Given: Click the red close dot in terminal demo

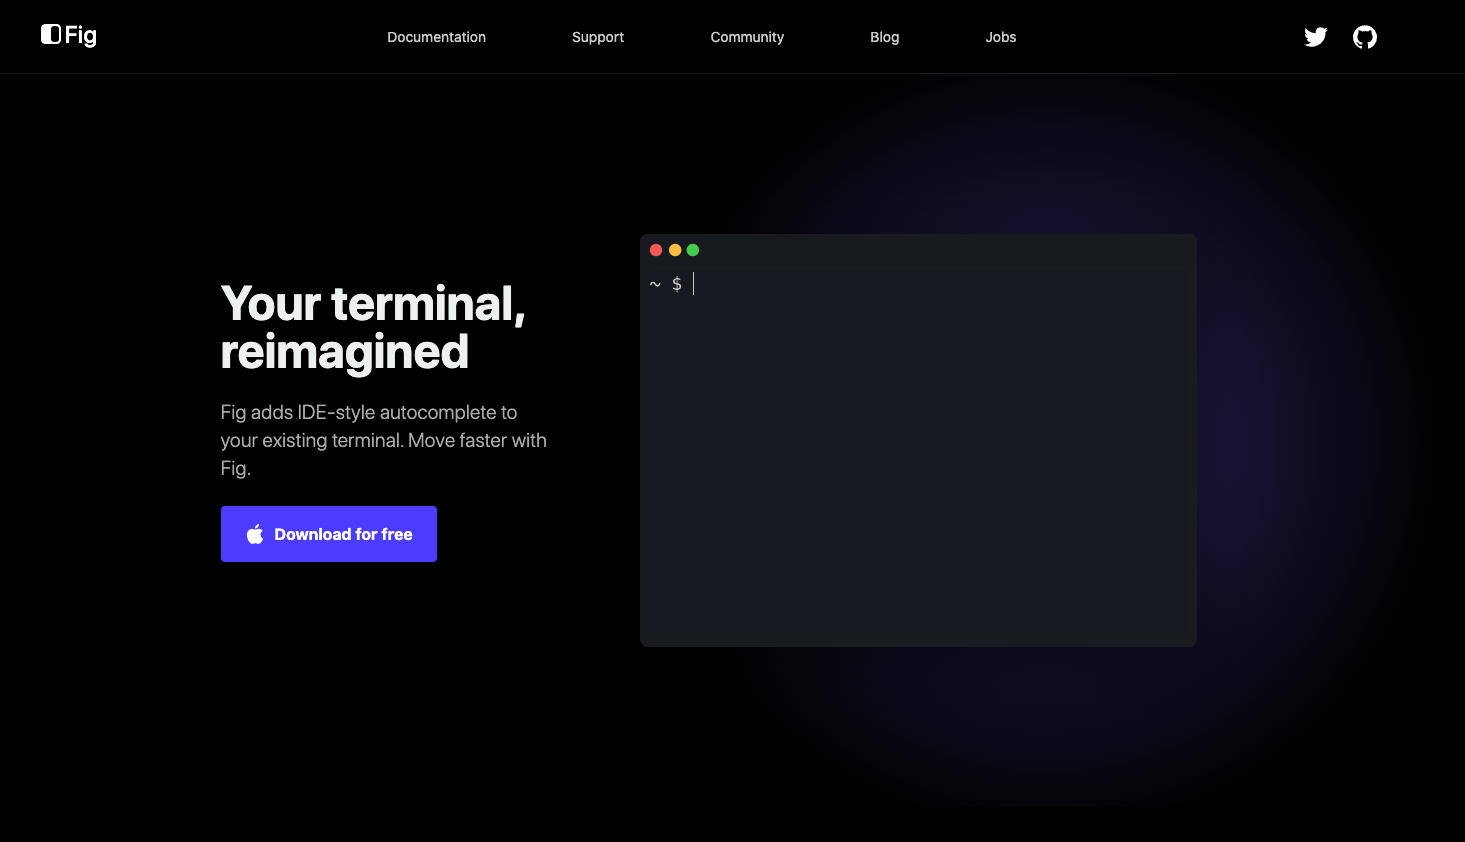Looking at the screenshot, I should pos(656,250).
